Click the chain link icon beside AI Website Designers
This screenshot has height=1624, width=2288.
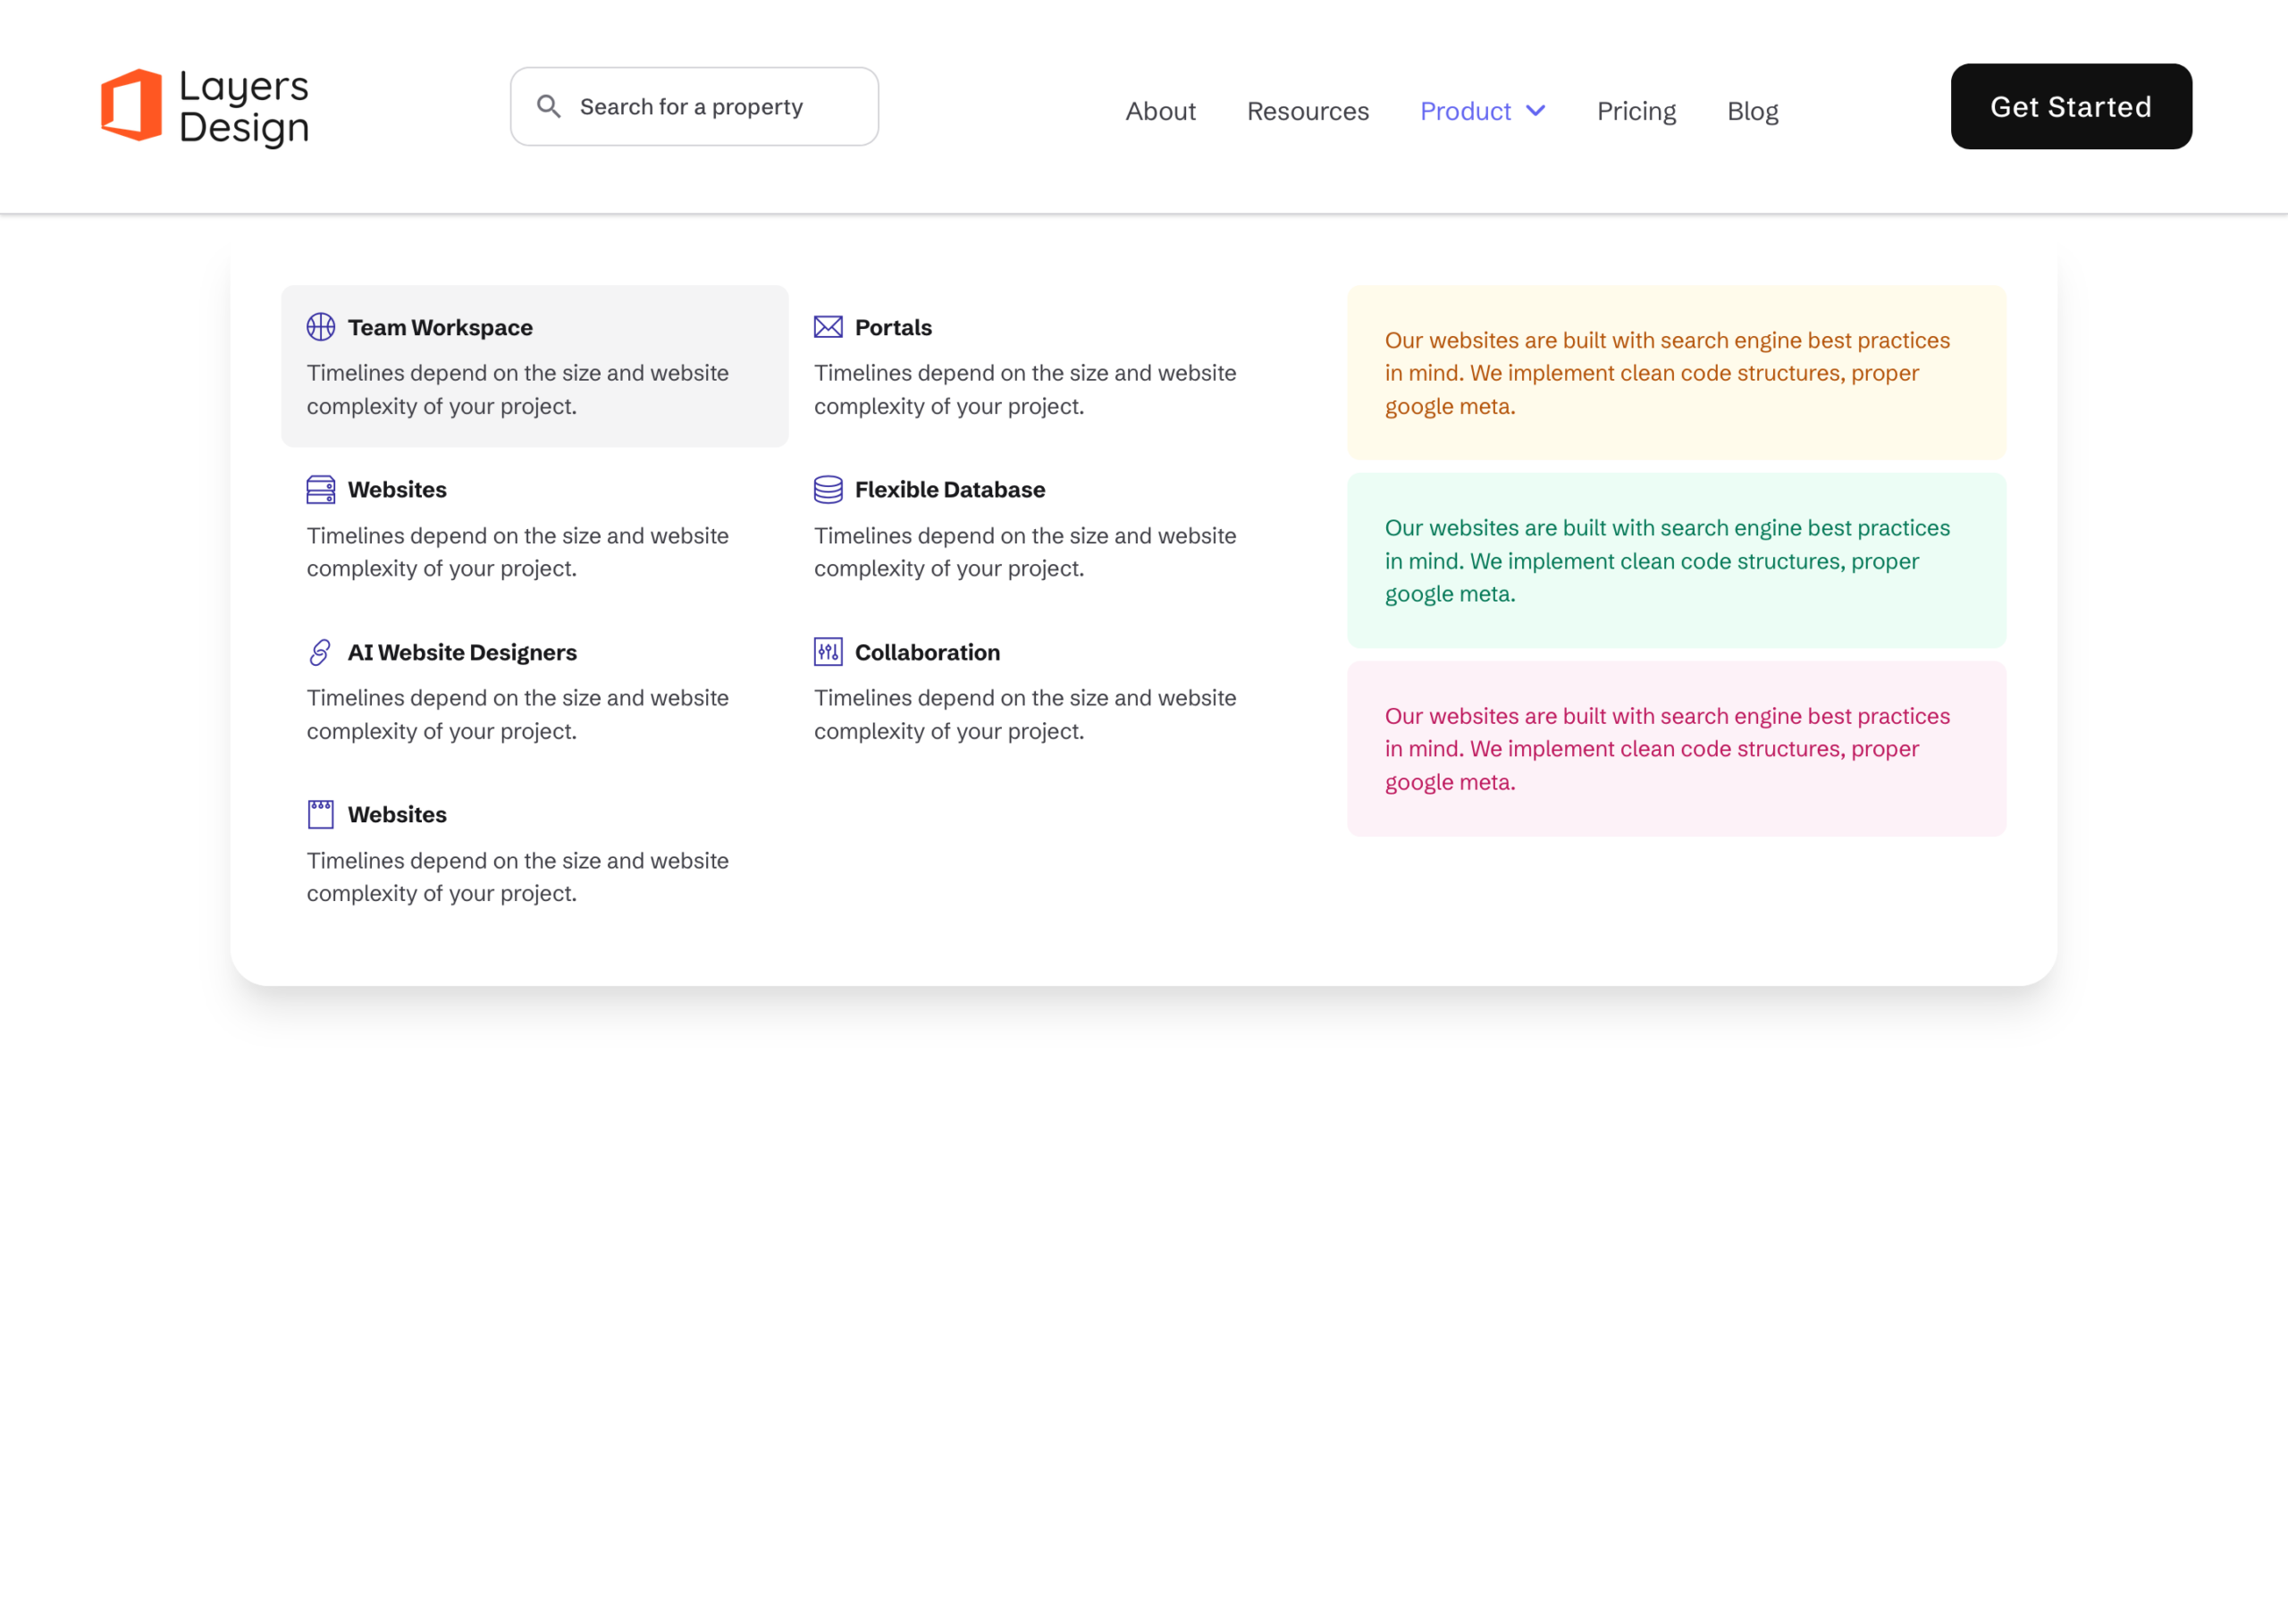[320, 652]
